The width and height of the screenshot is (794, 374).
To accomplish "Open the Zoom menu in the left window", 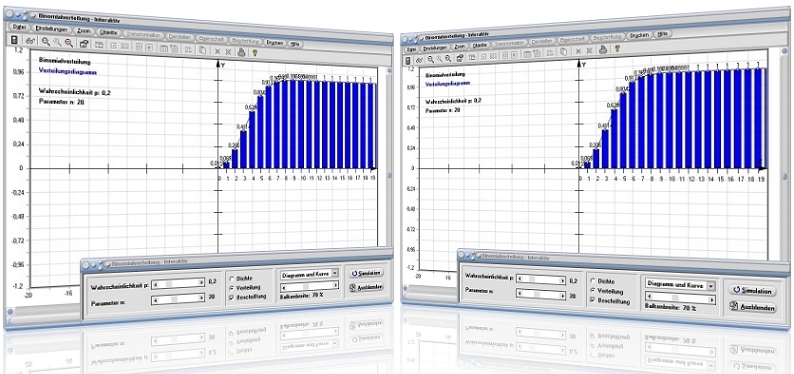I will (84, 31).
